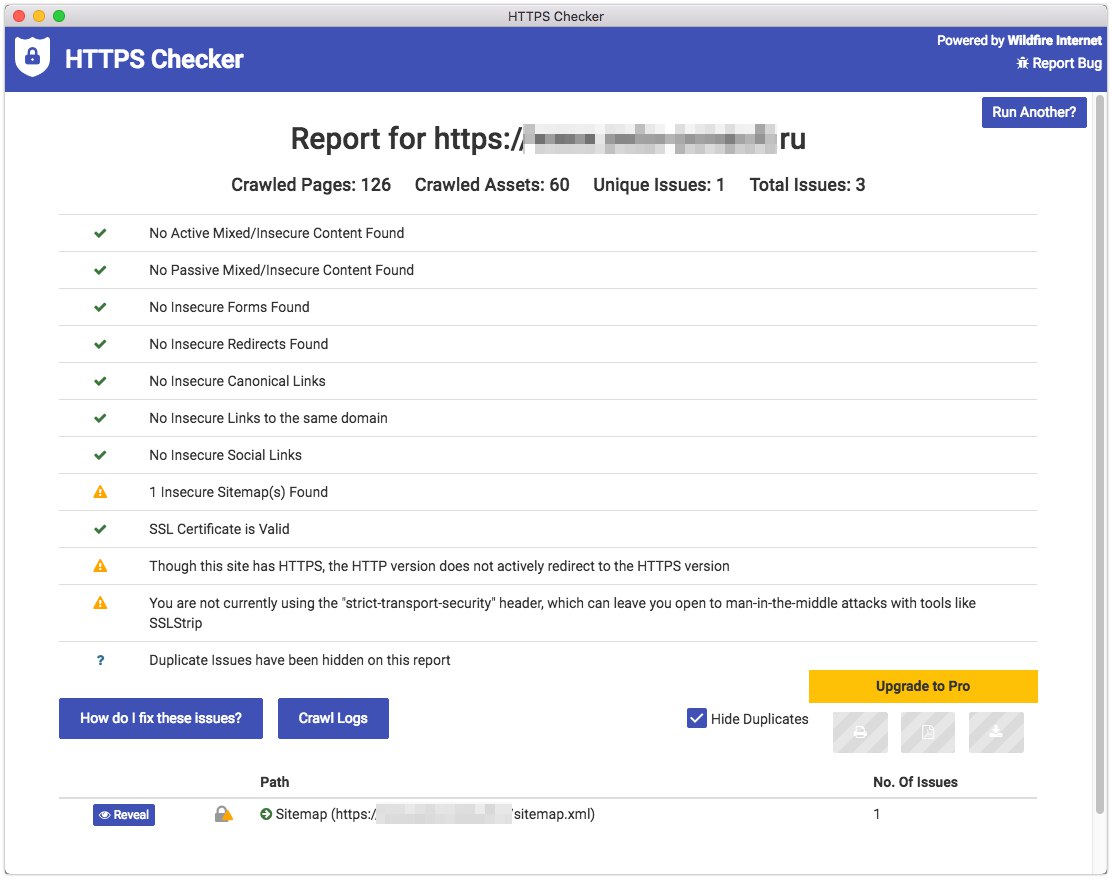Click the No. Of Issues column header

pos(915,782)
